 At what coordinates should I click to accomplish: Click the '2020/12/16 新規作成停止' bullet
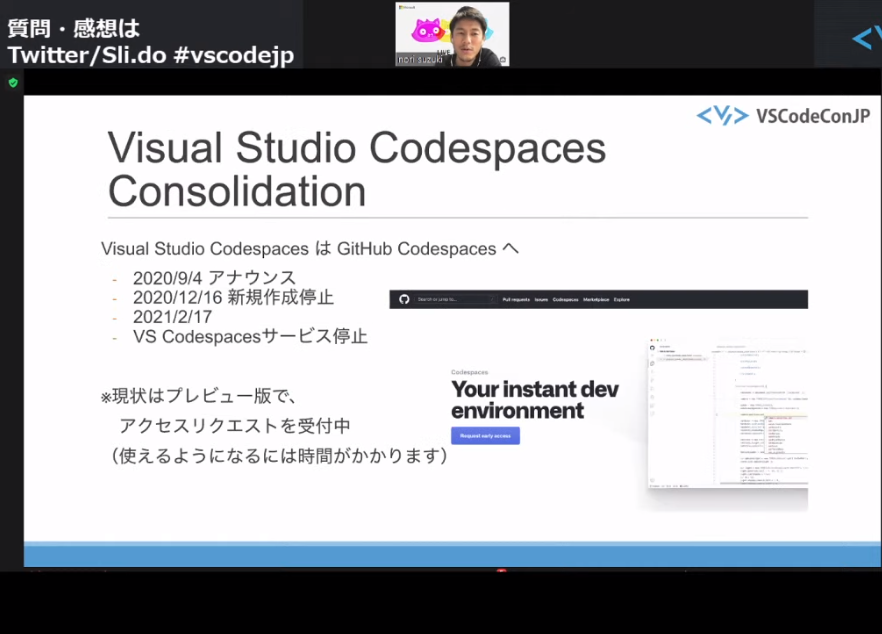233,297
